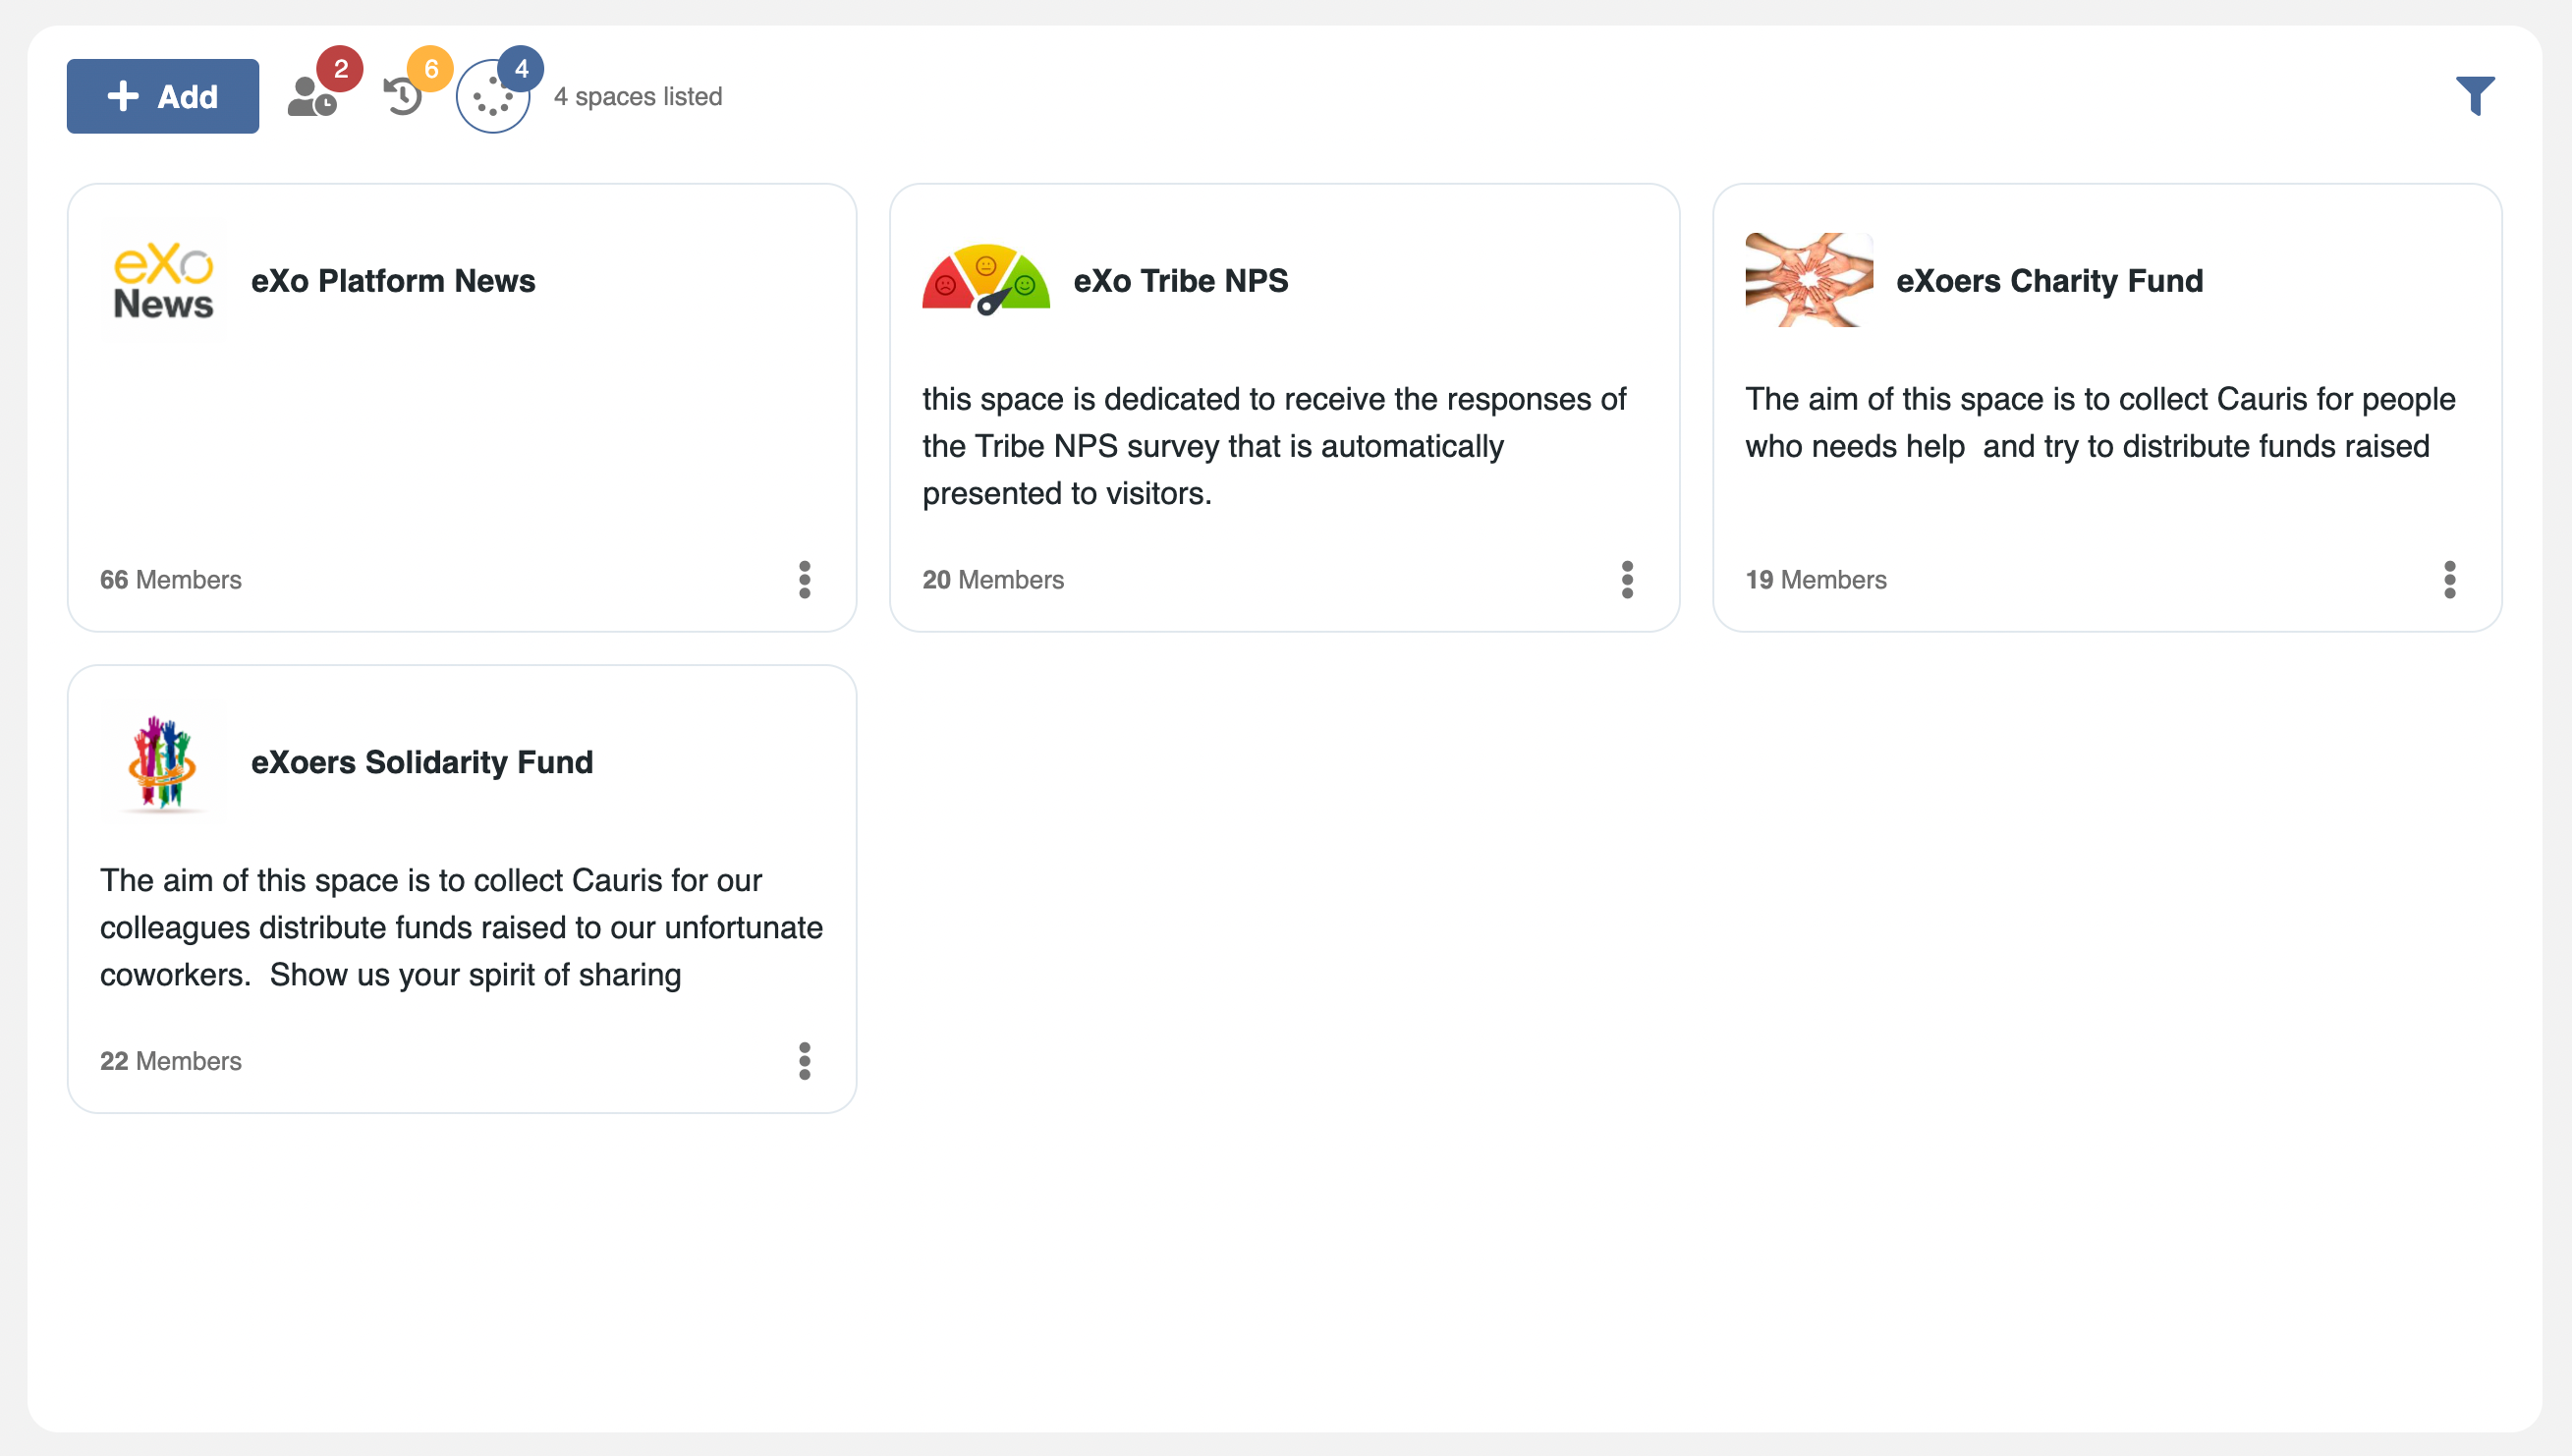Click the Charity Fund hands avatar

pyautogui.click(x=1808, y=281)
